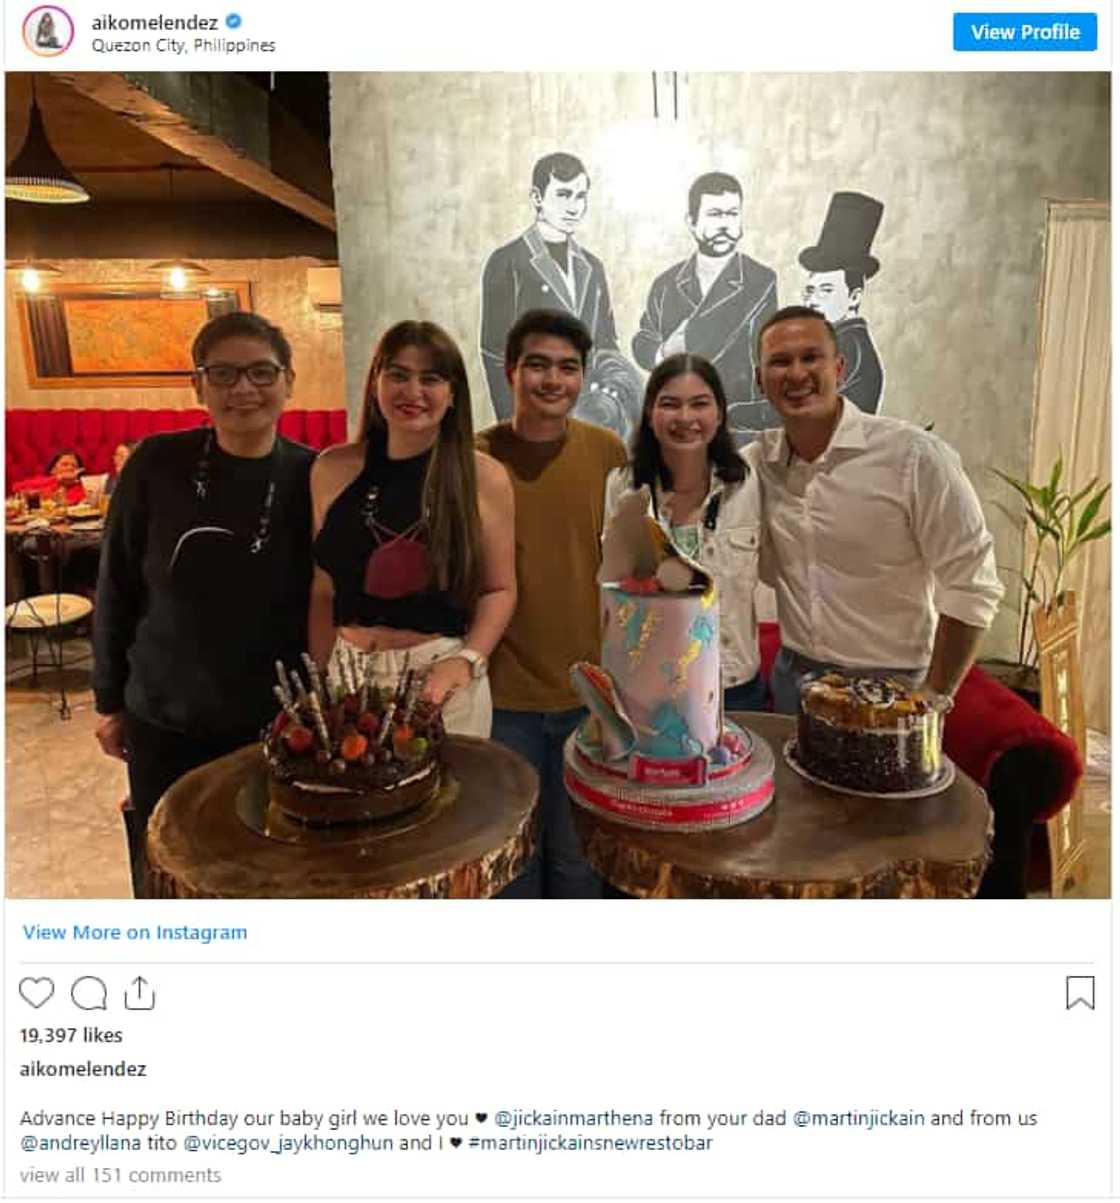Share the post using the share icon
This screenshot has height=1203, width=1120.
pos(140,993)
